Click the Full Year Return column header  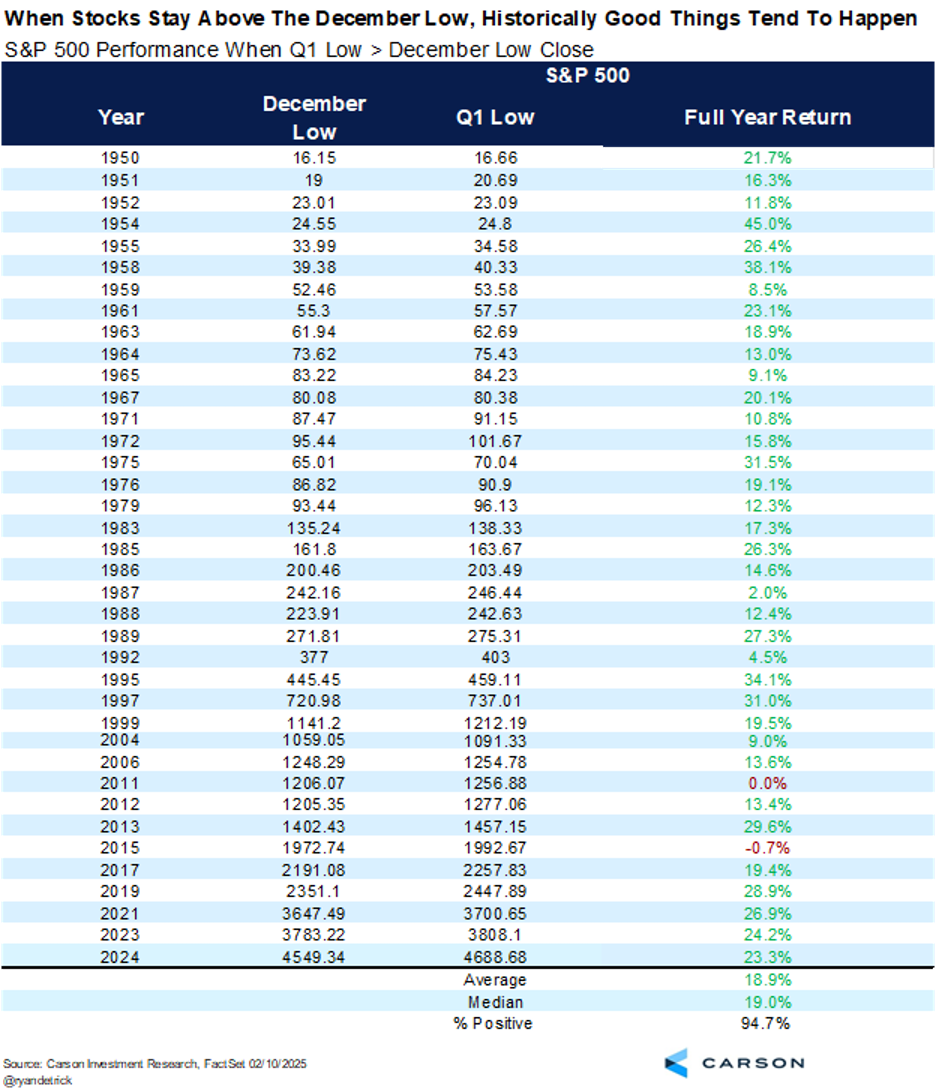pos(767,117)
